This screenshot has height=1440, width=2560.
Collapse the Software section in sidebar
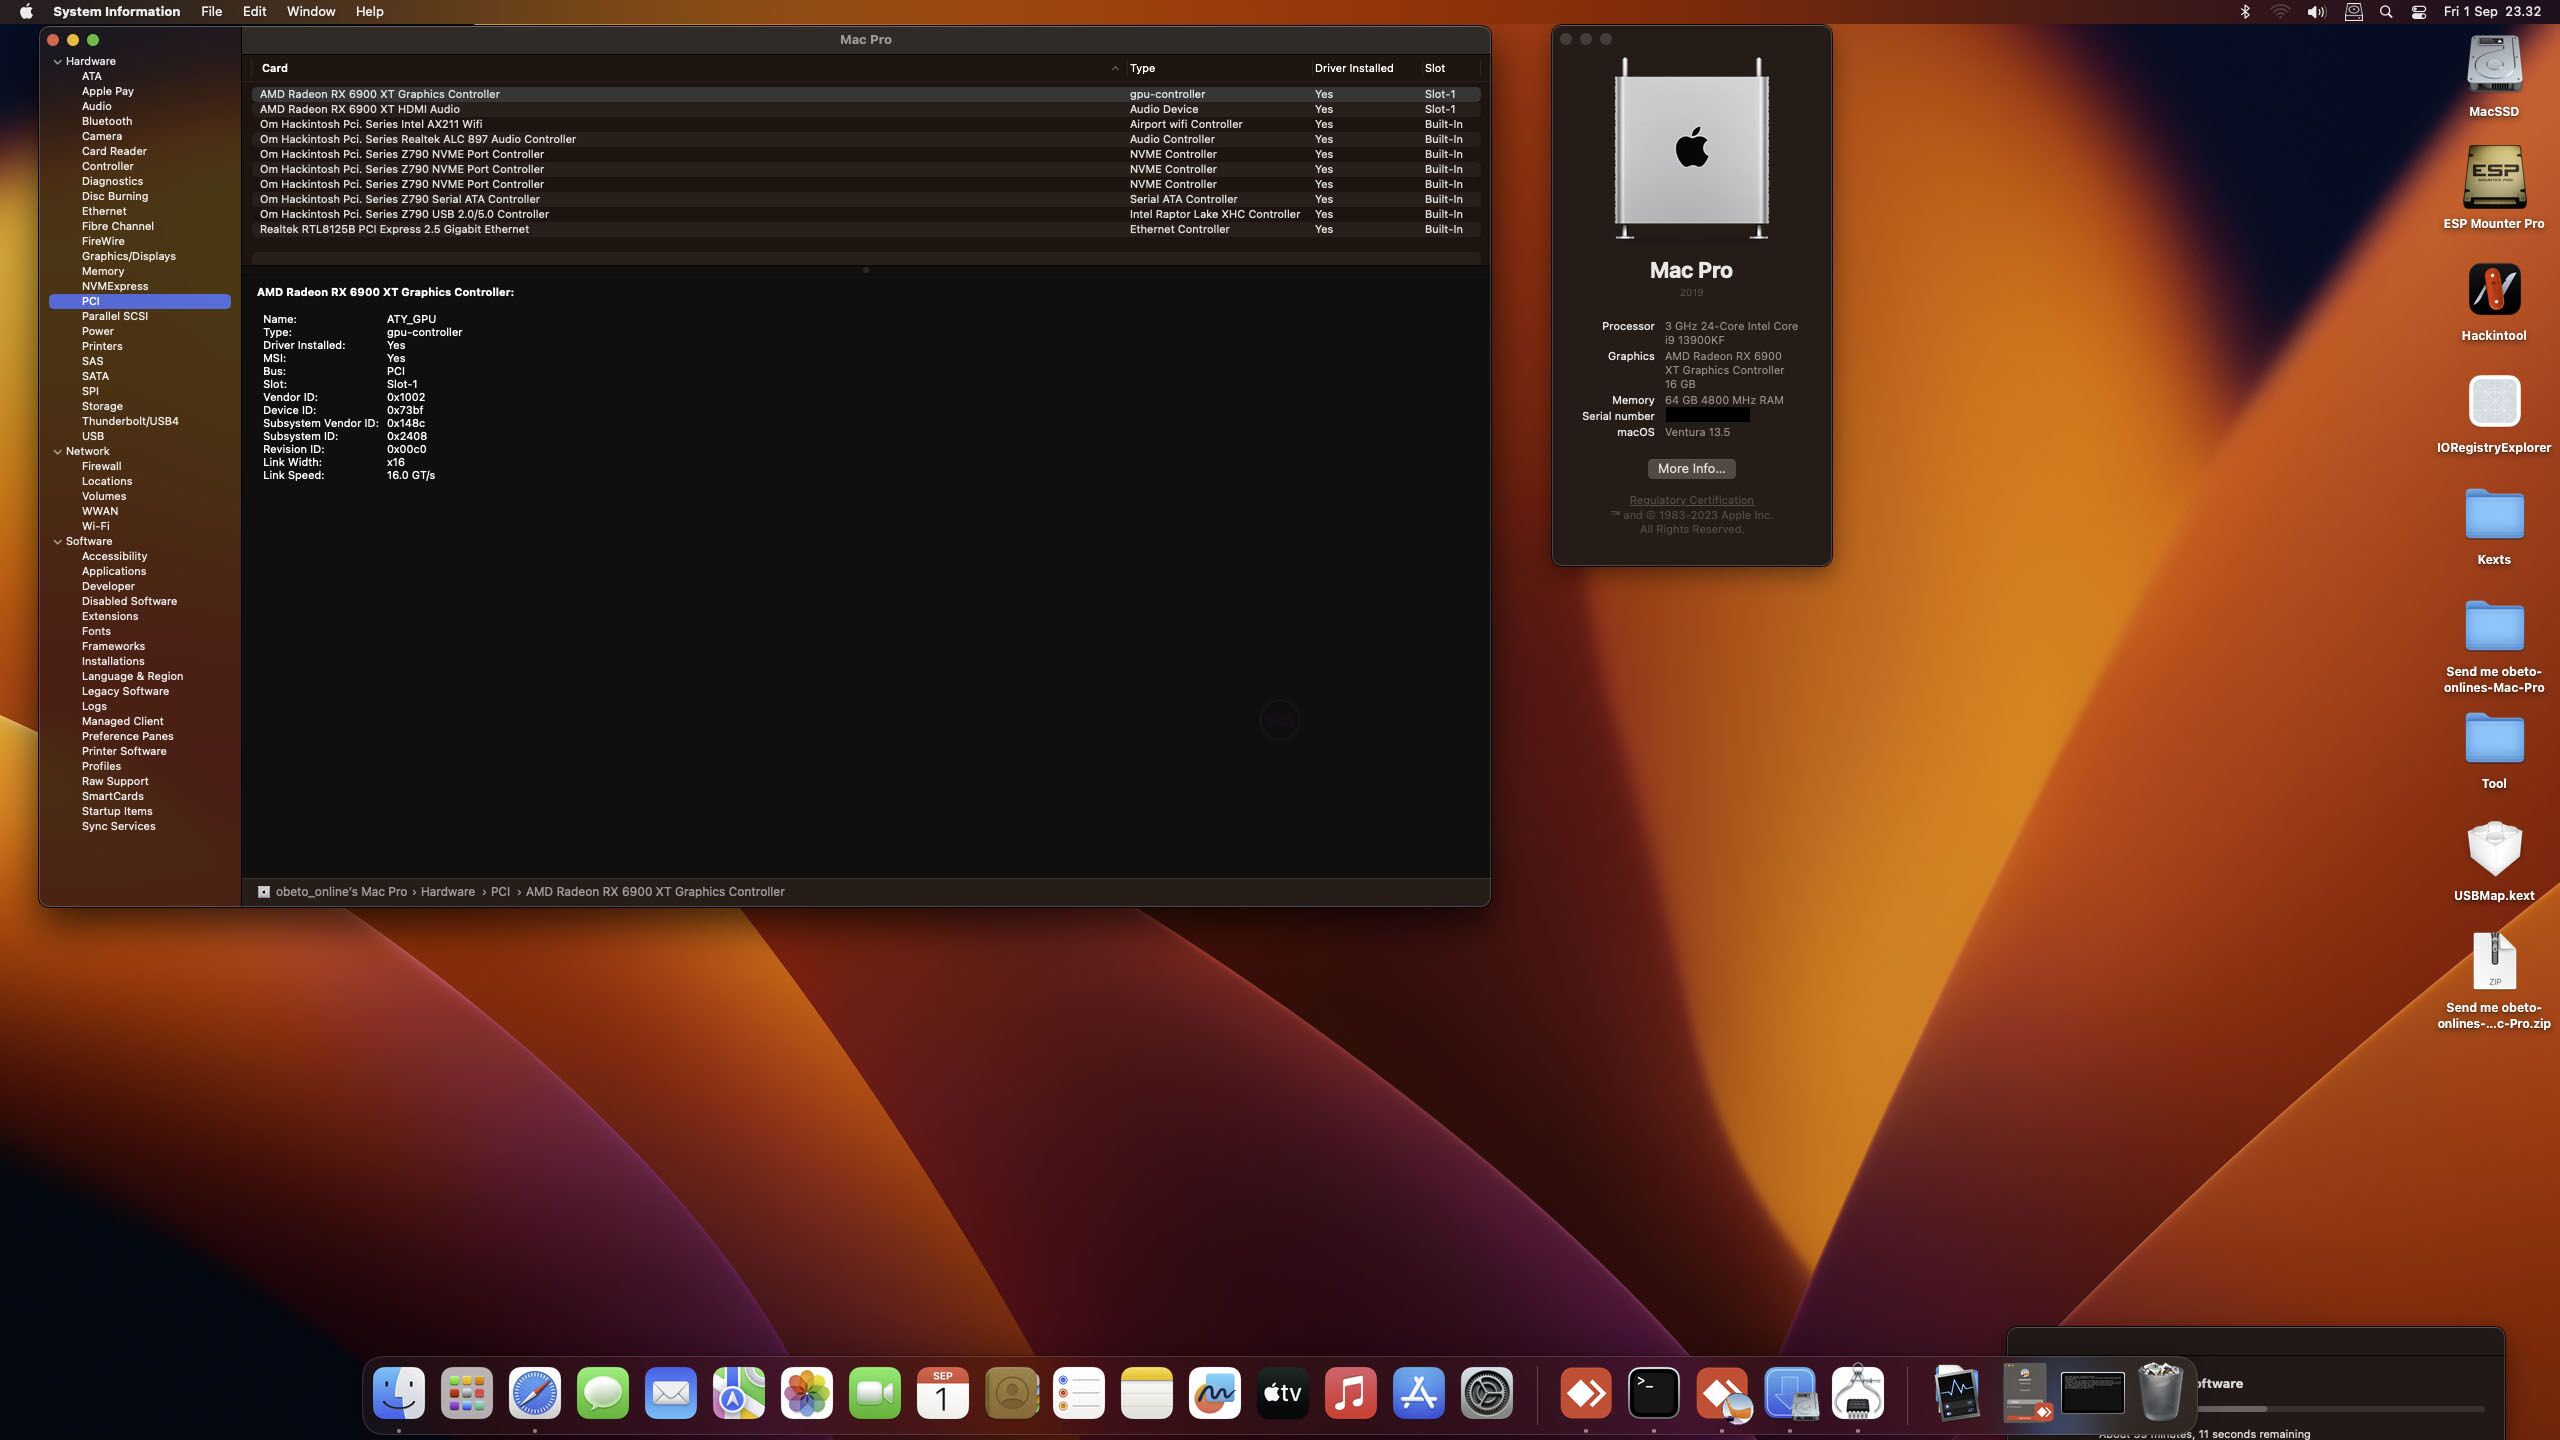click(x=58, y=542)
